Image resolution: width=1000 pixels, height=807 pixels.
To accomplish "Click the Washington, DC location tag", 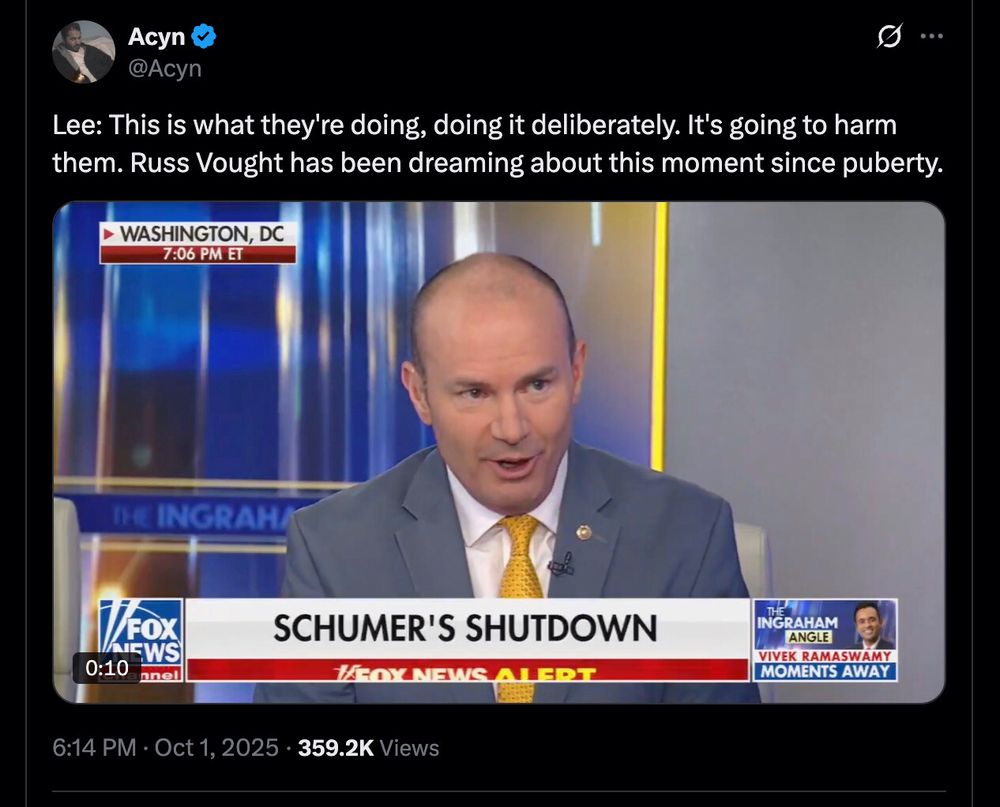I will pyautogui.click(x=198, y=233).
